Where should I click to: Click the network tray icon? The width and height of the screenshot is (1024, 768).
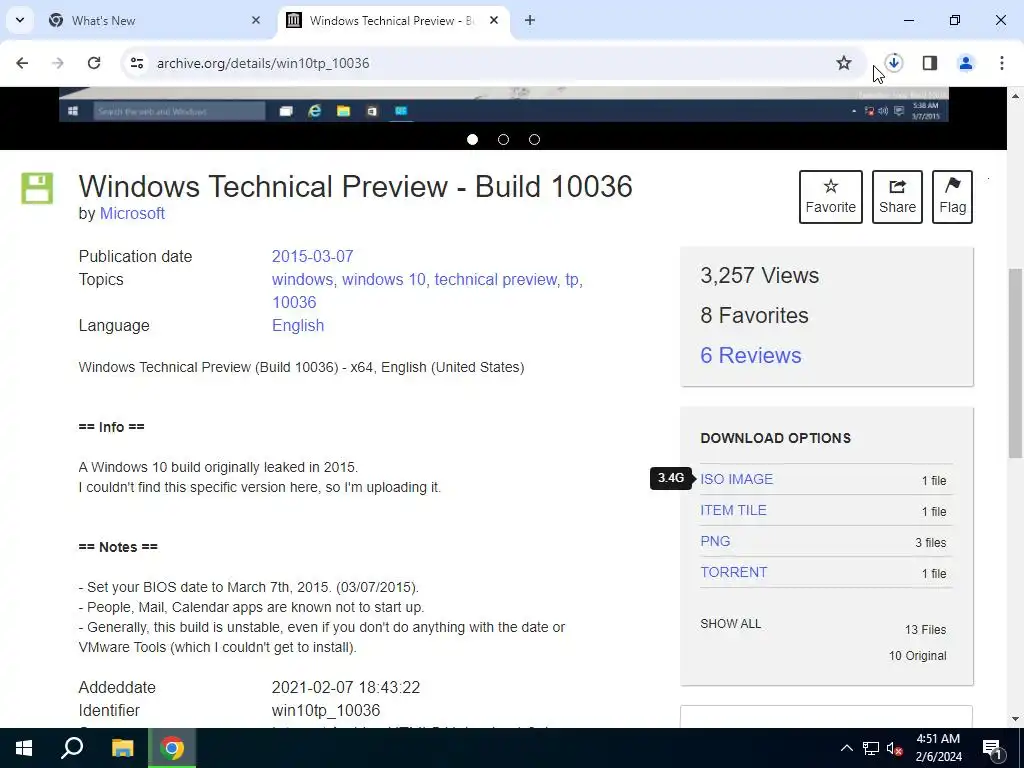click(871, 748)
